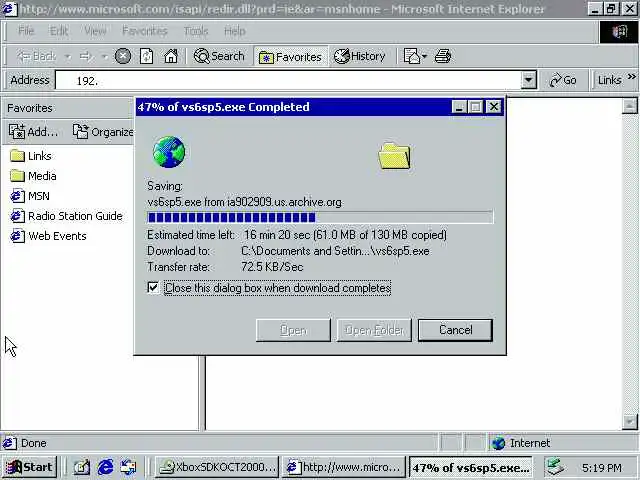Go to the Home page icon
The width and height of the screenshot is (640, 480).
coord(171,56)
